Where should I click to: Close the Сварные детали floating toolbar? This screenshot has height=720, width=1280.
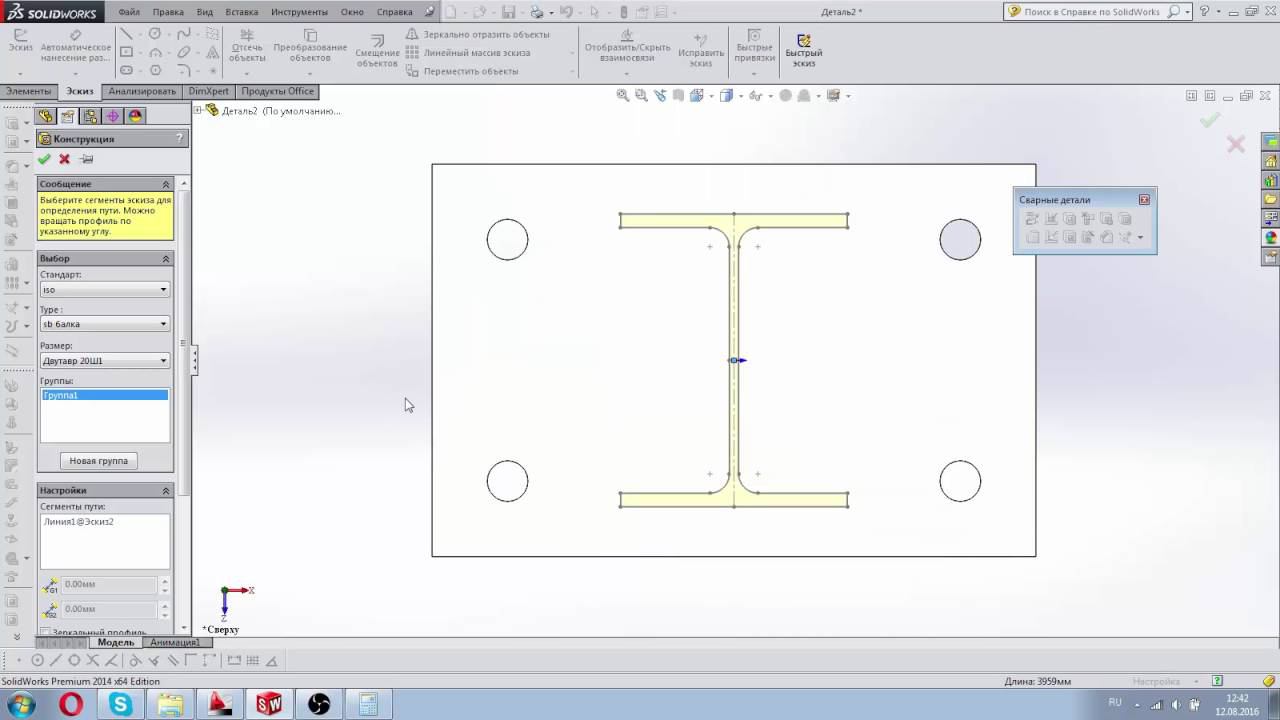click(x=1145, y=200)
